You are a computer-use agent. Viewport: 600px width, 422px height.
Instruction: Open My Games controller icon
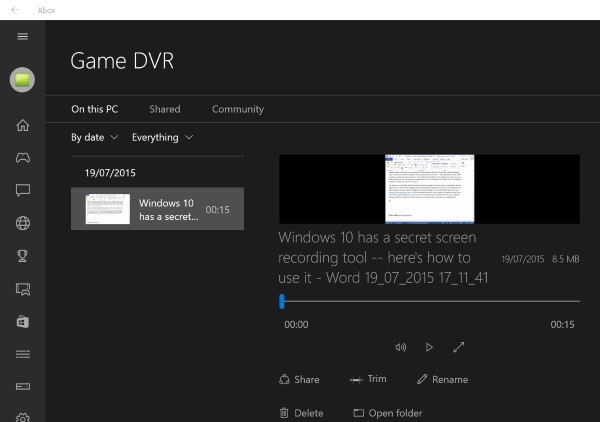pos(23,157)
